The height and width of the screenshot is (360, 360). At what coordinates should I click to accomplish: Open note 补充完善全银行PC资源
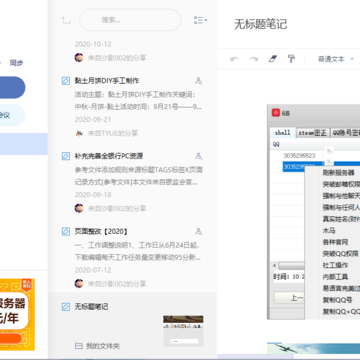pos(109,156)
